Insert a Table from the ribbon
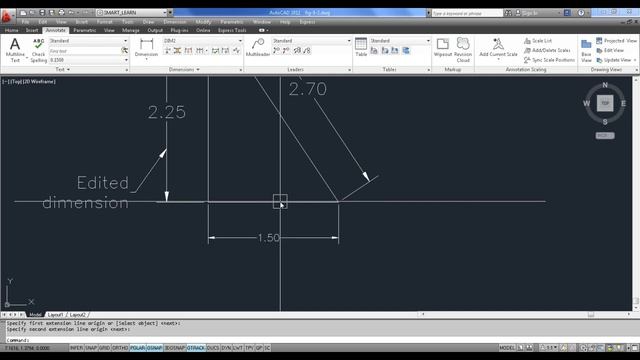Viewport: 640px width, 360px height. [x=361, y=47]
